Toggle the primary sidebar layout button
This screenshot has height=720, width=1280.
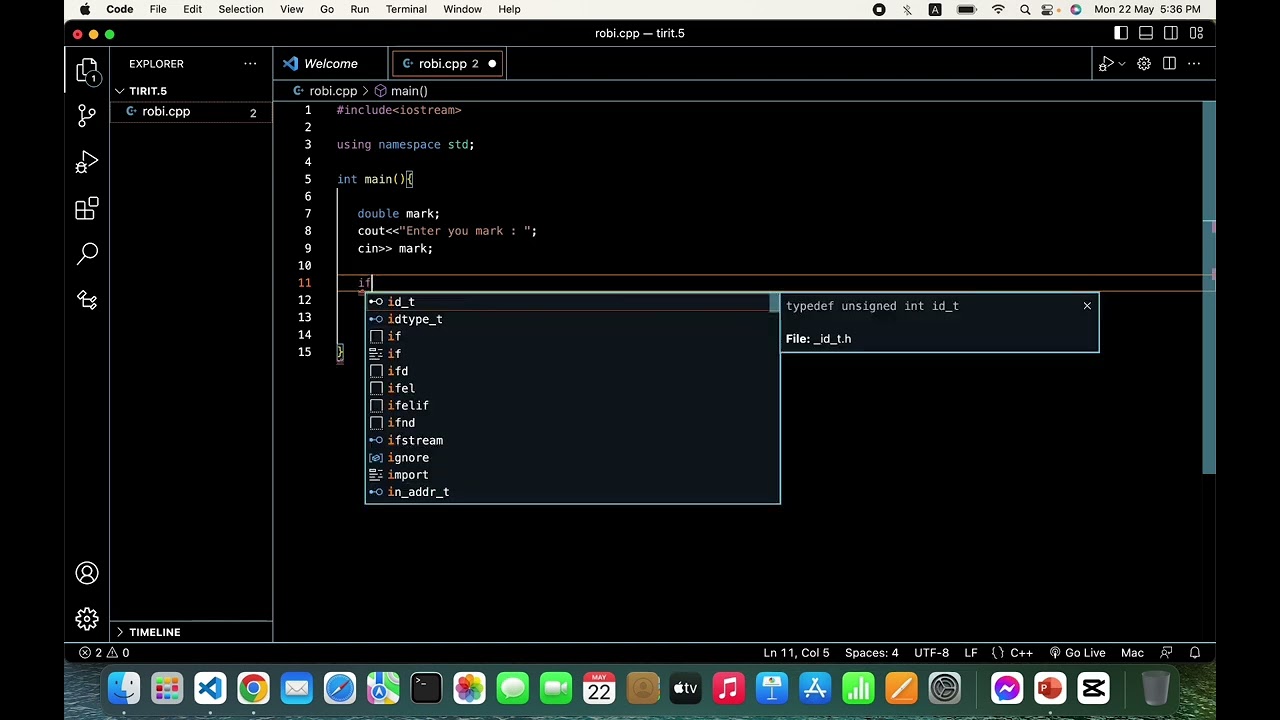[1121, 33]
